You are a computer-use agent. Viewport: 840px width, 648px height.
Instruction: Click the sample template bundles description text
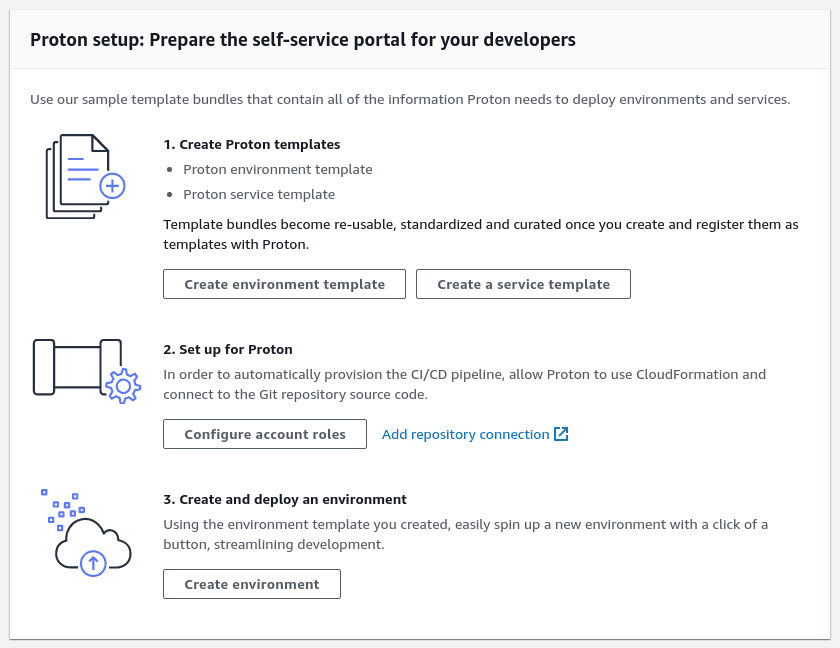click(410, 100)
